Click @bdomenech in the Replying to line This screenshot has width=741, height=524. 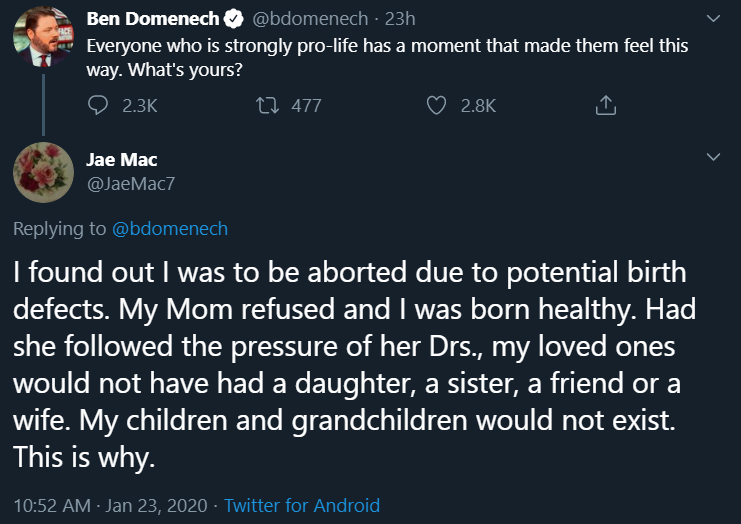tap(170, 229)
